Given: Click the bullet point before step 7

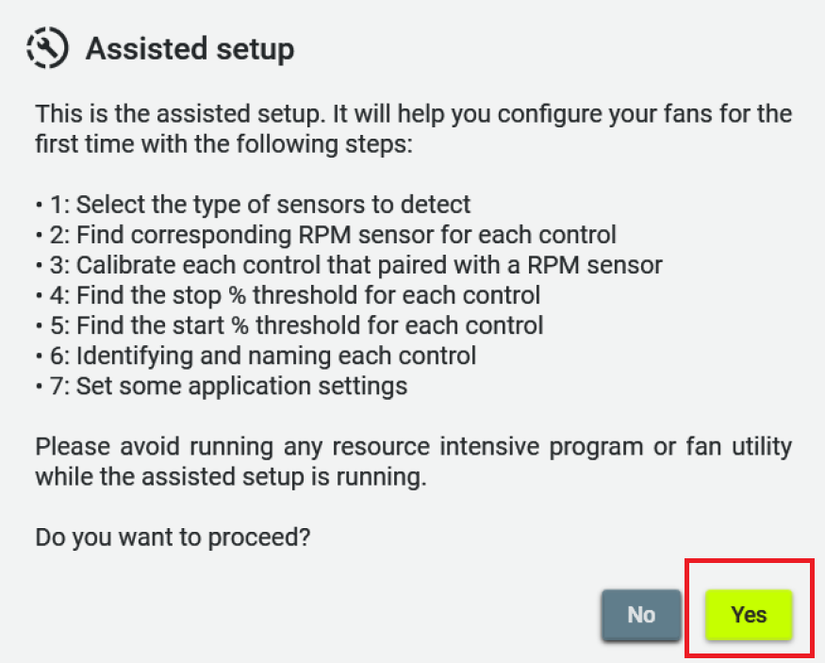Looking at the screenshot, I should point(38,386).
